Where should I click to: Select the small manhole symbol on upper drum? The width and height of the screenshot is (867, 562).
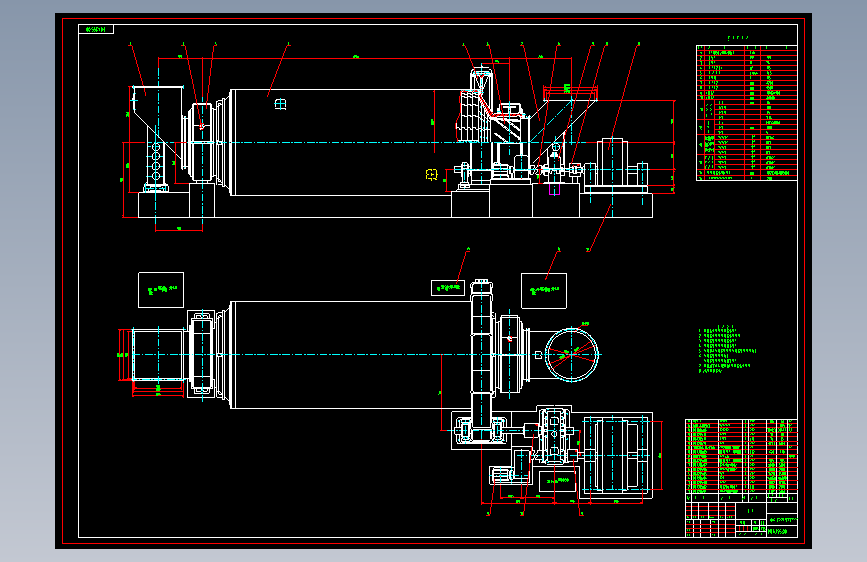coord(281,104)
